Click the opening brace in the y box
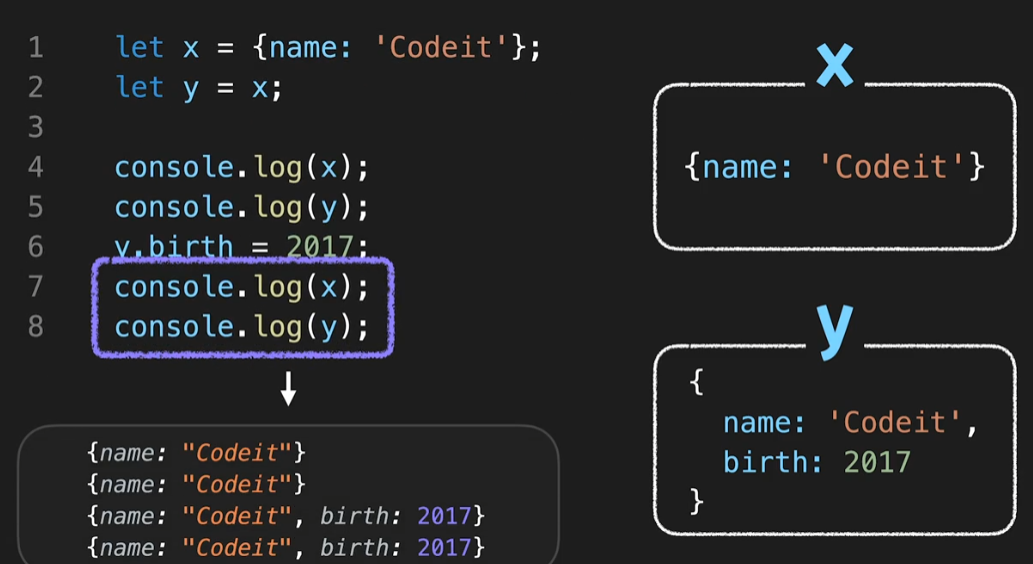This screenshot has height=564, width=1033. click(696, 382)
